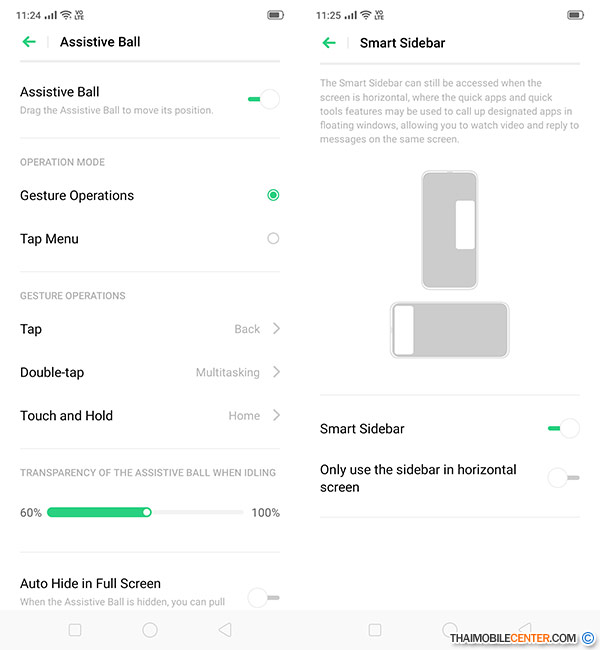Open Tap gesture setting chevron
600x650 pixels.
277,329
